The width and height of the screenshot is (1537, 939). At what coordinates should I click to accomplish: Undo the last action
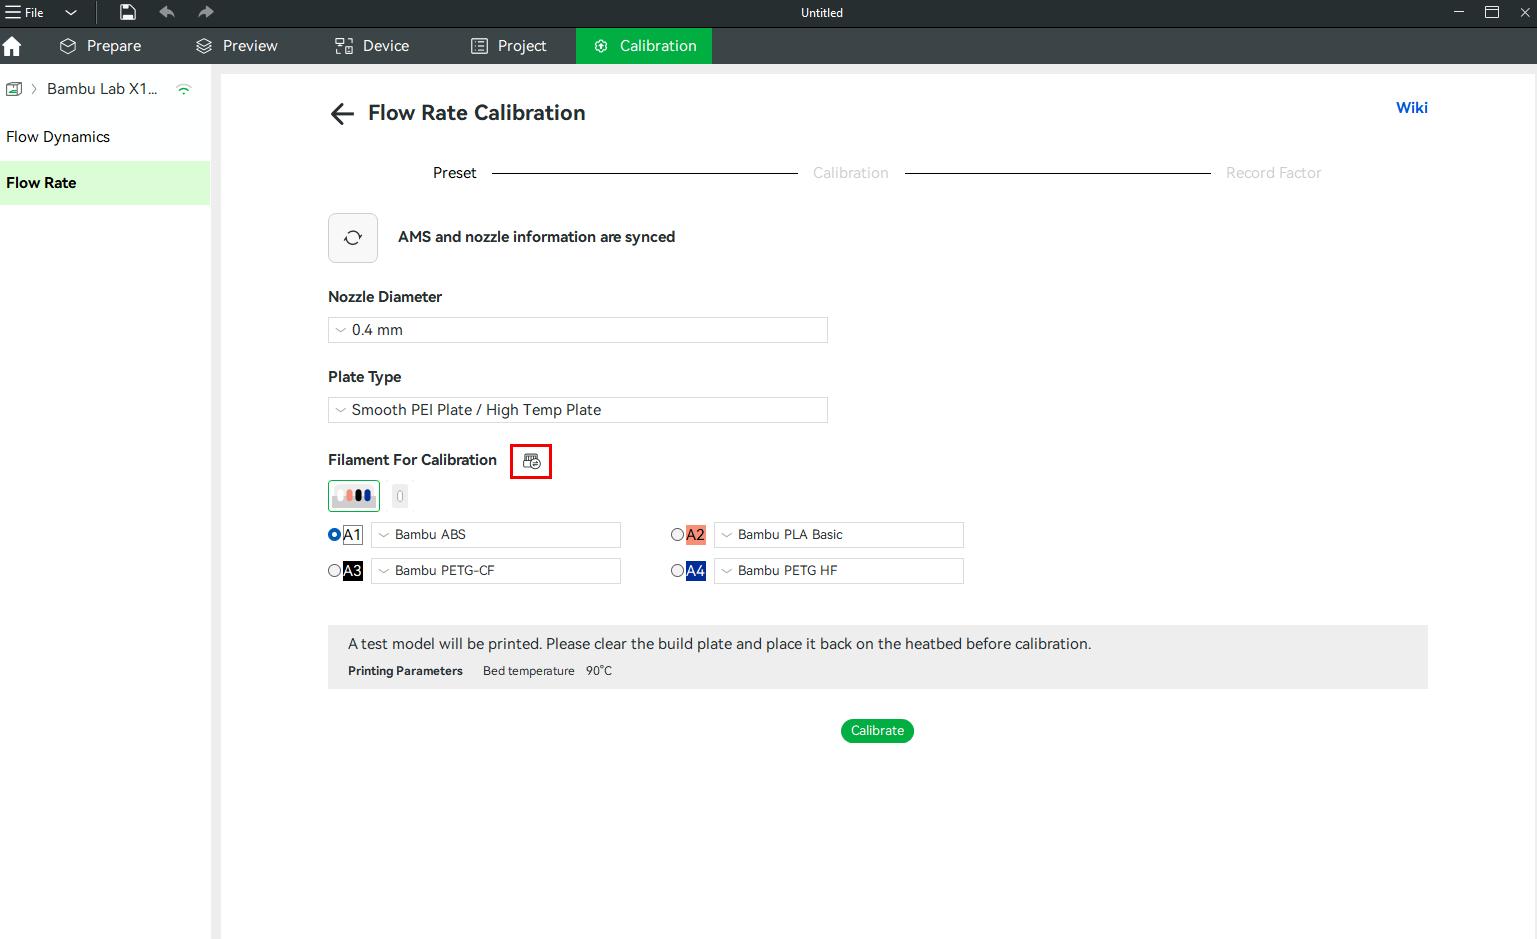click(167, 12)
